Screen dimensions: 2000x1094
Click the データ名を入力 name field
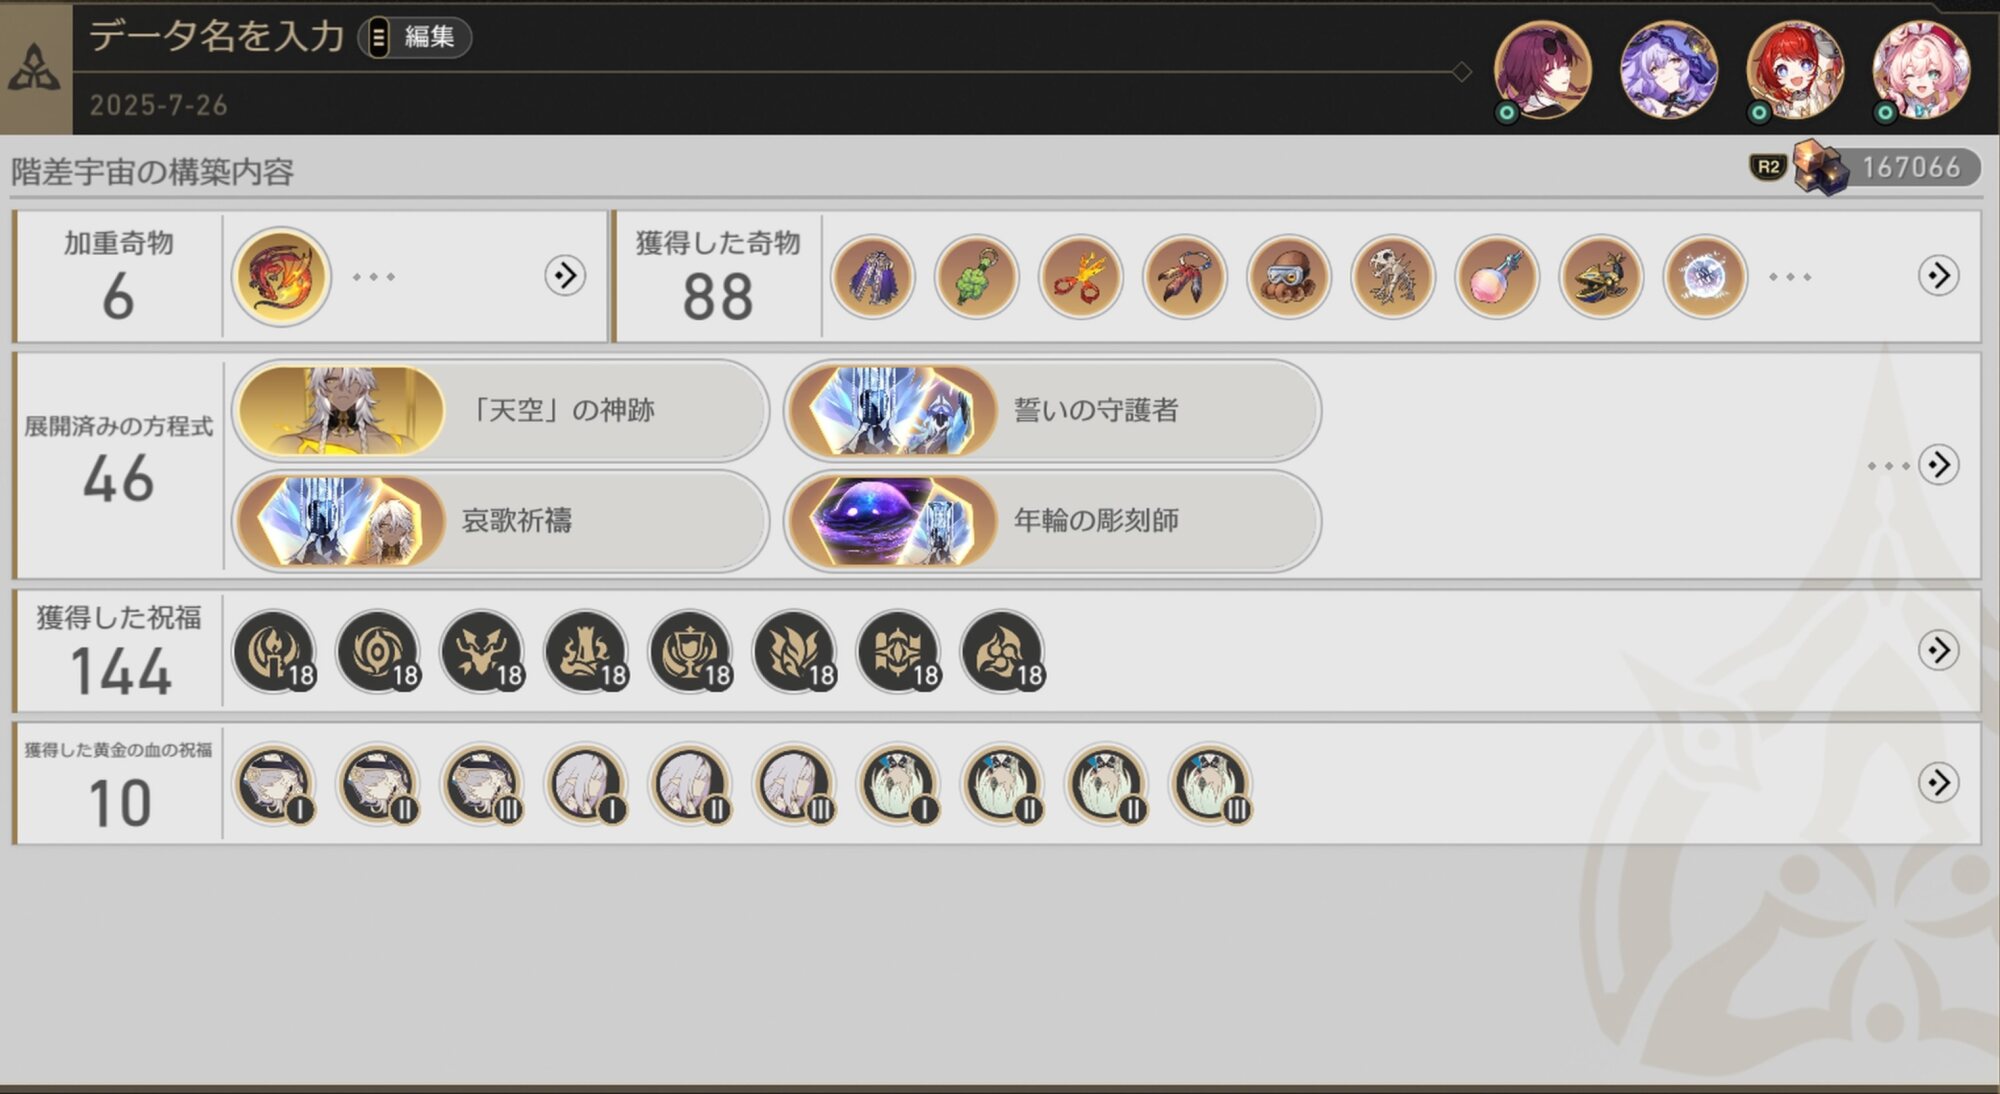[x=217, y=37]
